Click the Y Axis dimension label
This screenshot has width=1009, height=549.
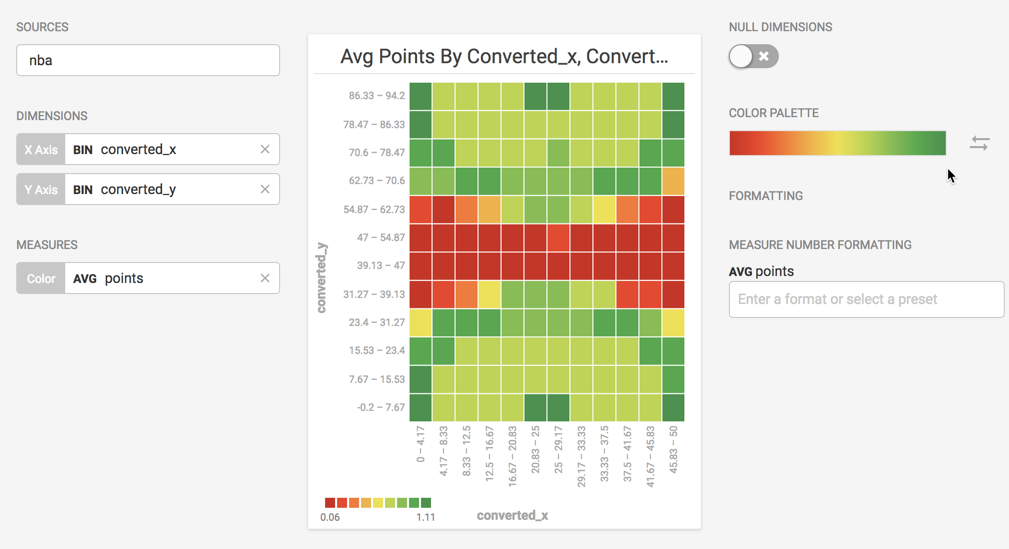point(41,189)
